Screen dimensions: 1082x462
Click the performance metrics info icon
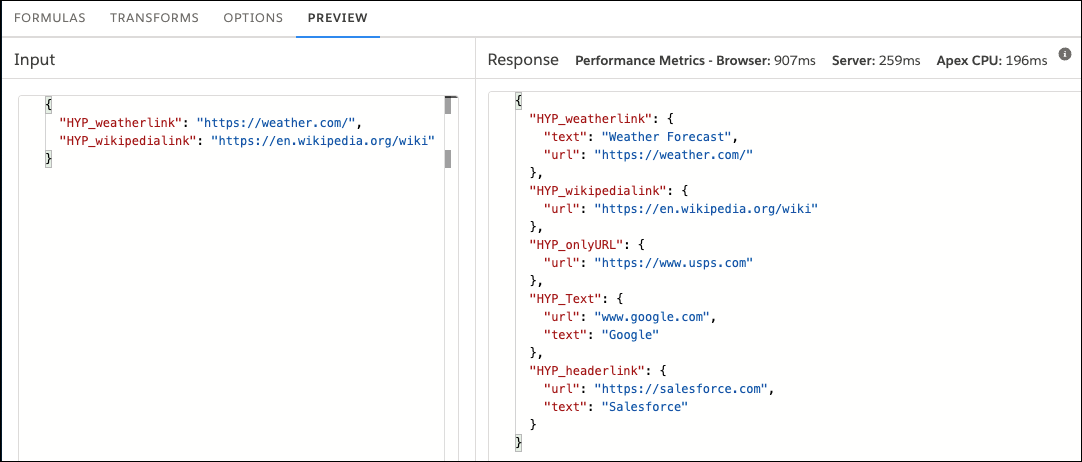1065,54
